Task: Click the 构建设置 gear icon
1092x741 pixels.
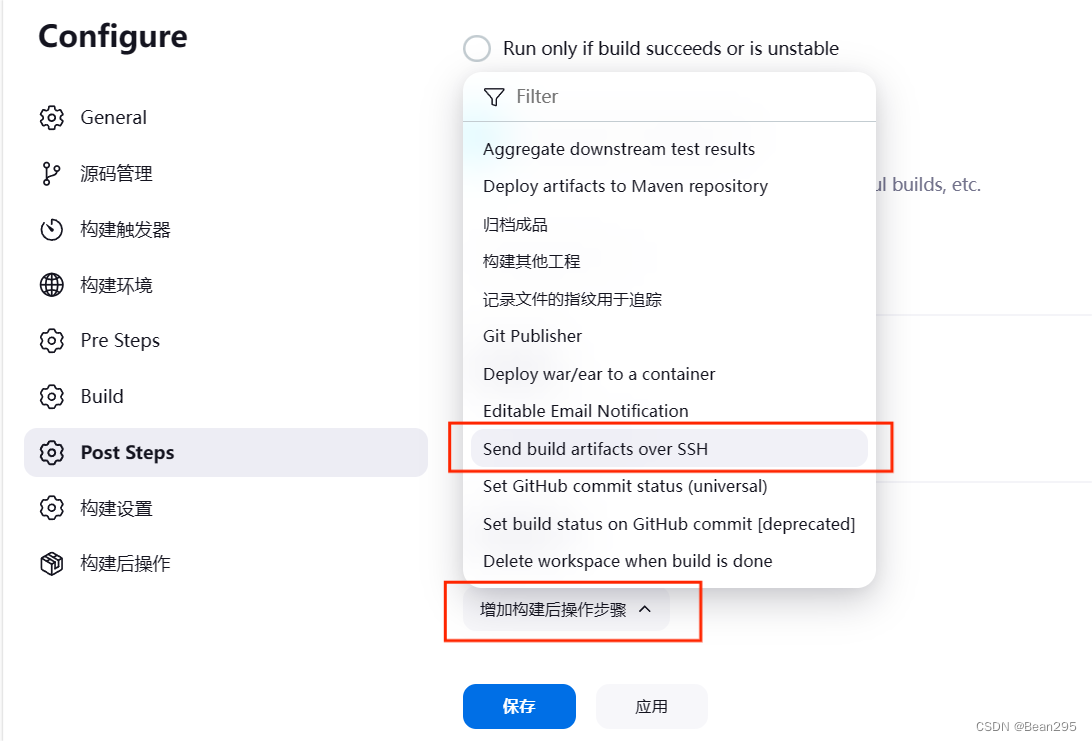Action: [51, 508]
